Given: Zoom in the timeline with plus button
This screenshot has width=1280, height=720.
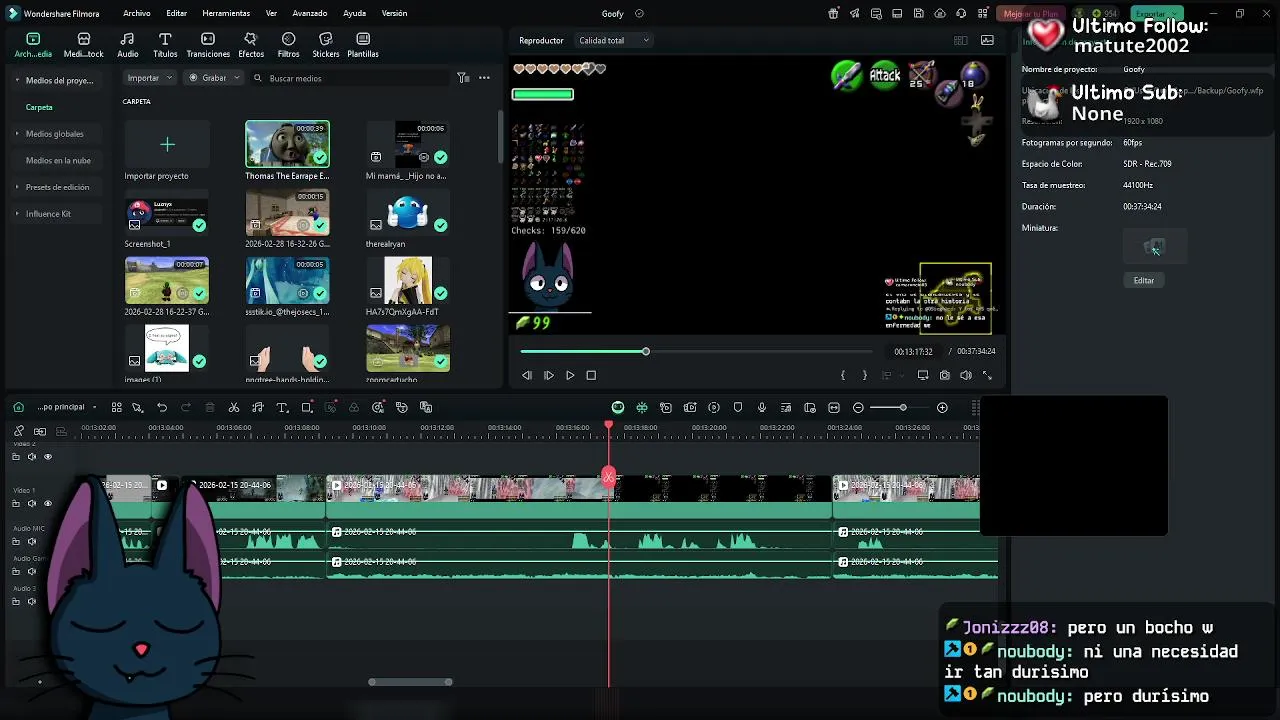Looking at the screenshot, I should pos(942,407).
